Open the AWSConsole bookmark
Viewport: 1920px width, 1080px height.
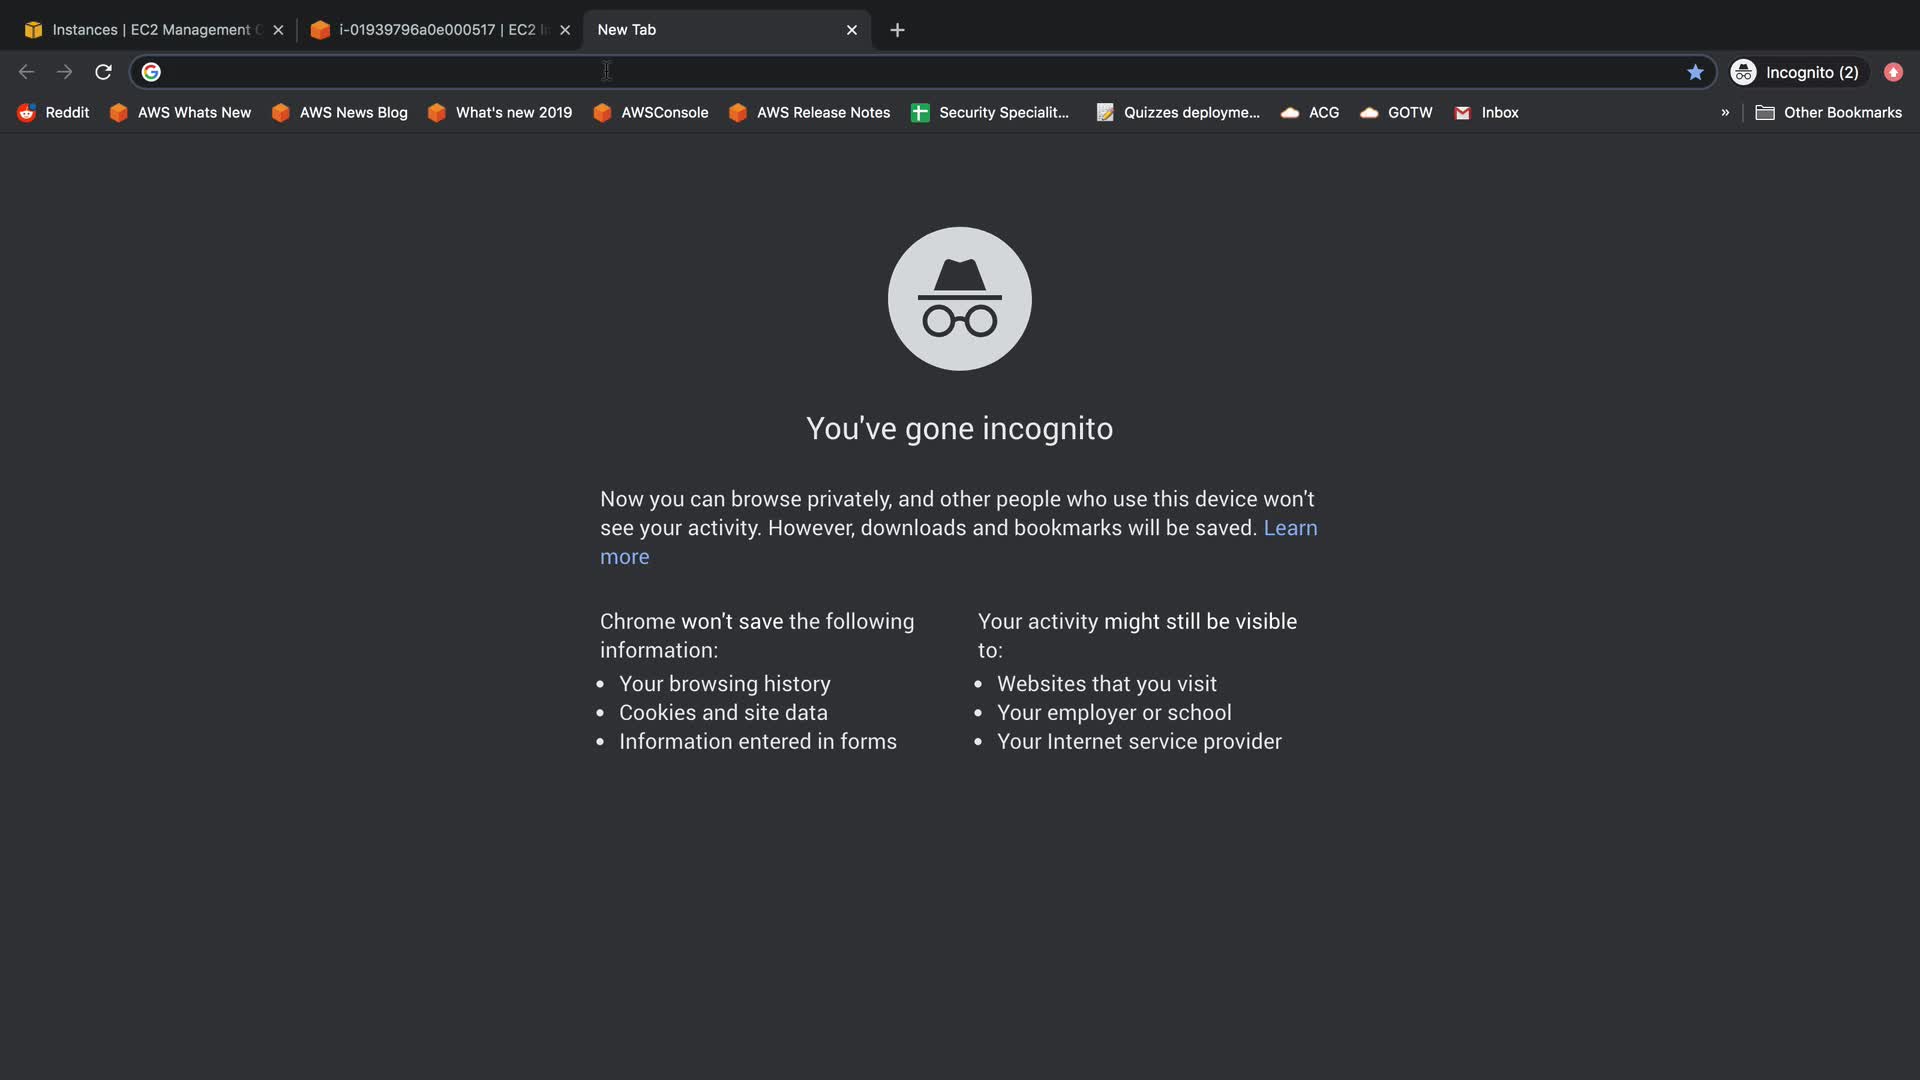[651, 113]
